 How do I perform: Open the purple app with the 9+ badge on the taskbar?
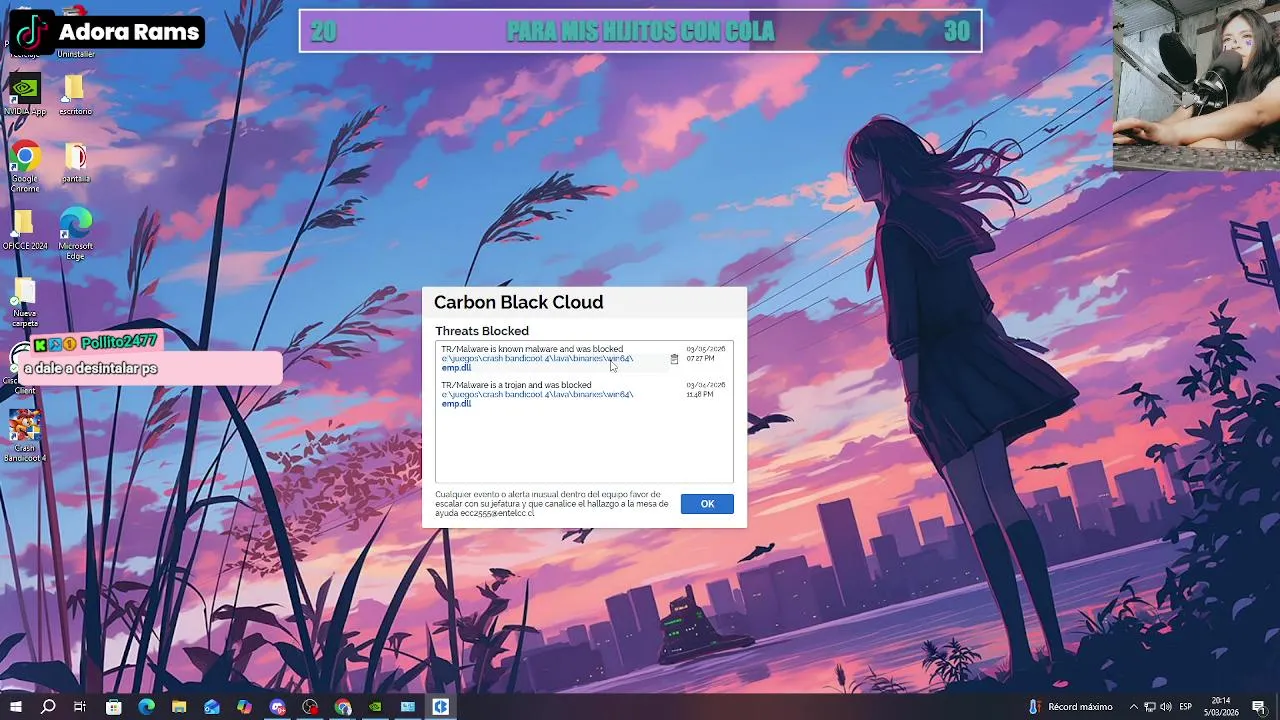pyautogui.click(x=277, y=707)
